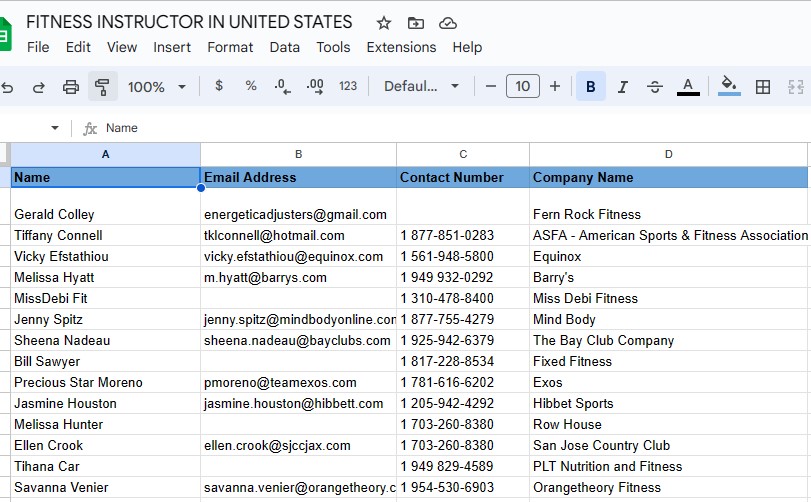The width and height of the screenshot is (811, 502).
Task: Select the Hibbet Sports cell
Action: (668, 404)
